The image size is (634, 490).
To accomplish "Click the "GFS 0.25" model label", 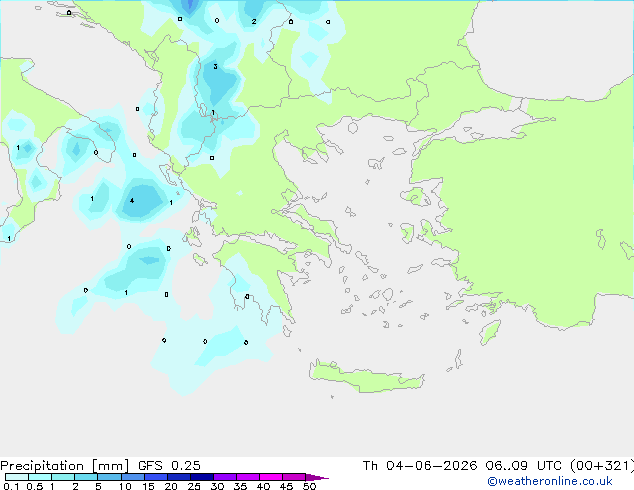I will [x=169, y=466].
